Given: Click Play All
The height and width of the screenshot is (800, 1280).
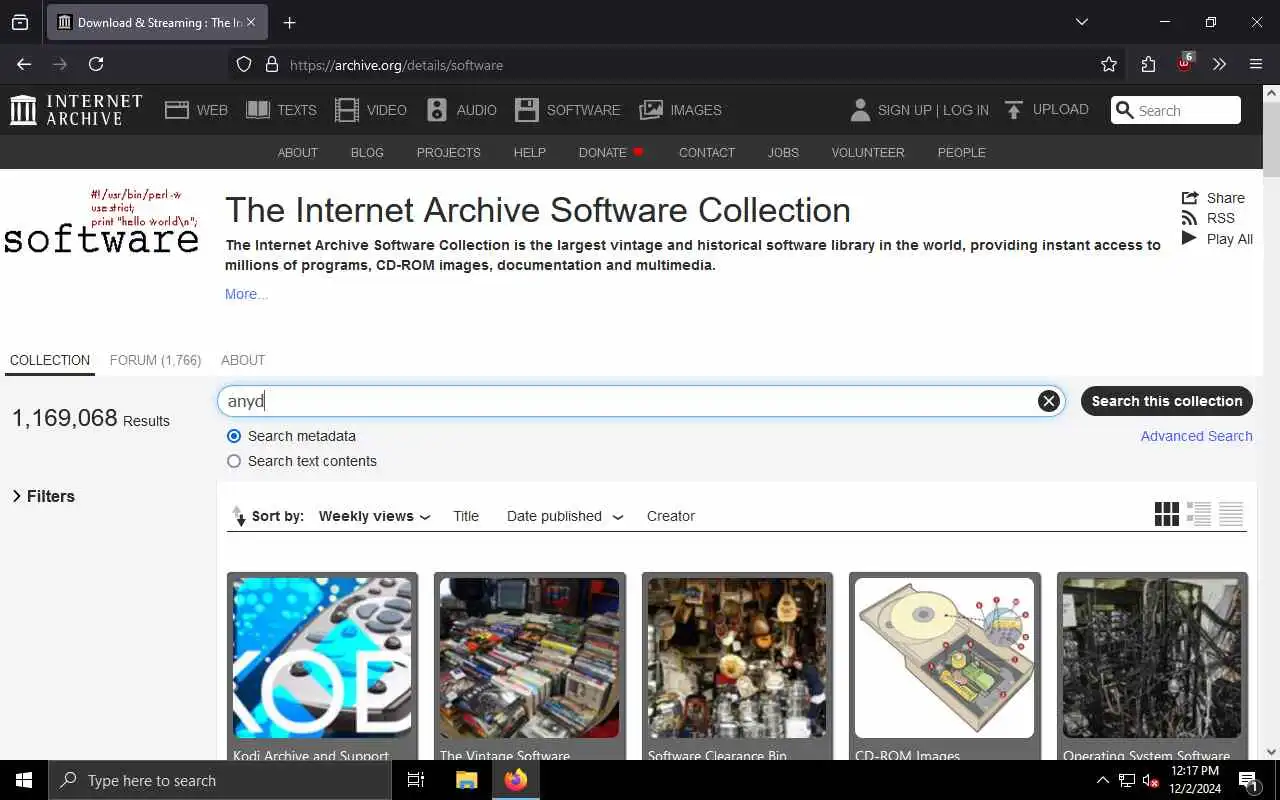Looking at the screenshot, I should coord(1217,239).
